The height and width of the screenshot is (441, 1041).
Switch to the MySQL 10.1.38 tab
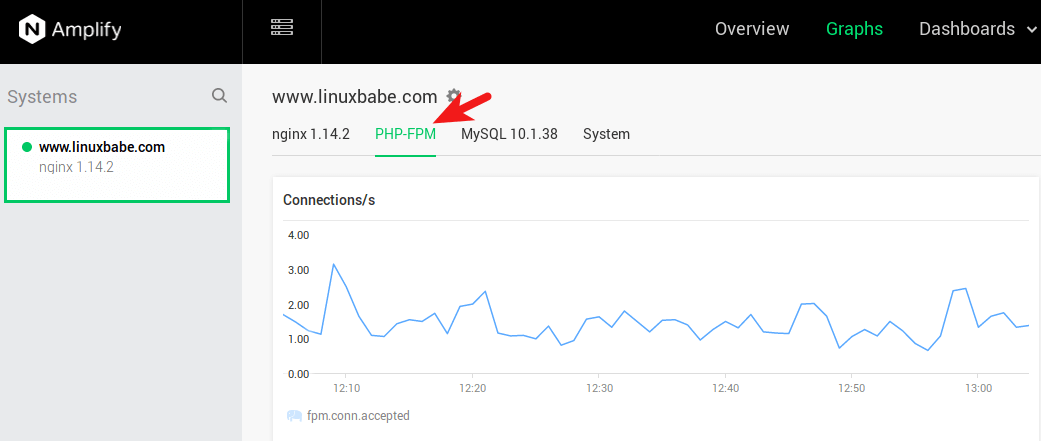(509, 134)
